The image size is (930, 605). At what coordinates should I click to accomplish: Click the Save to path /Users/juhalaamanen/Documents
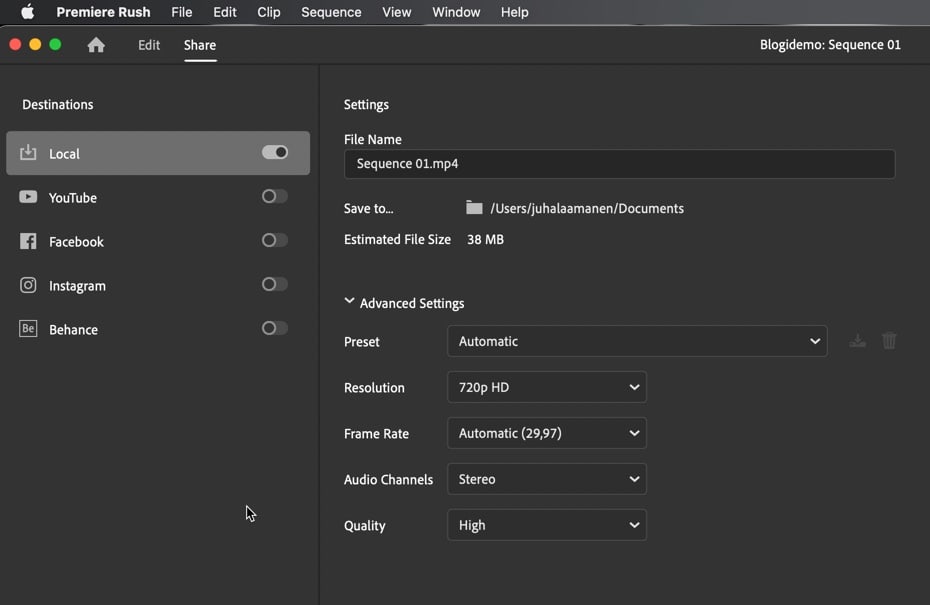tap(587, 208)
